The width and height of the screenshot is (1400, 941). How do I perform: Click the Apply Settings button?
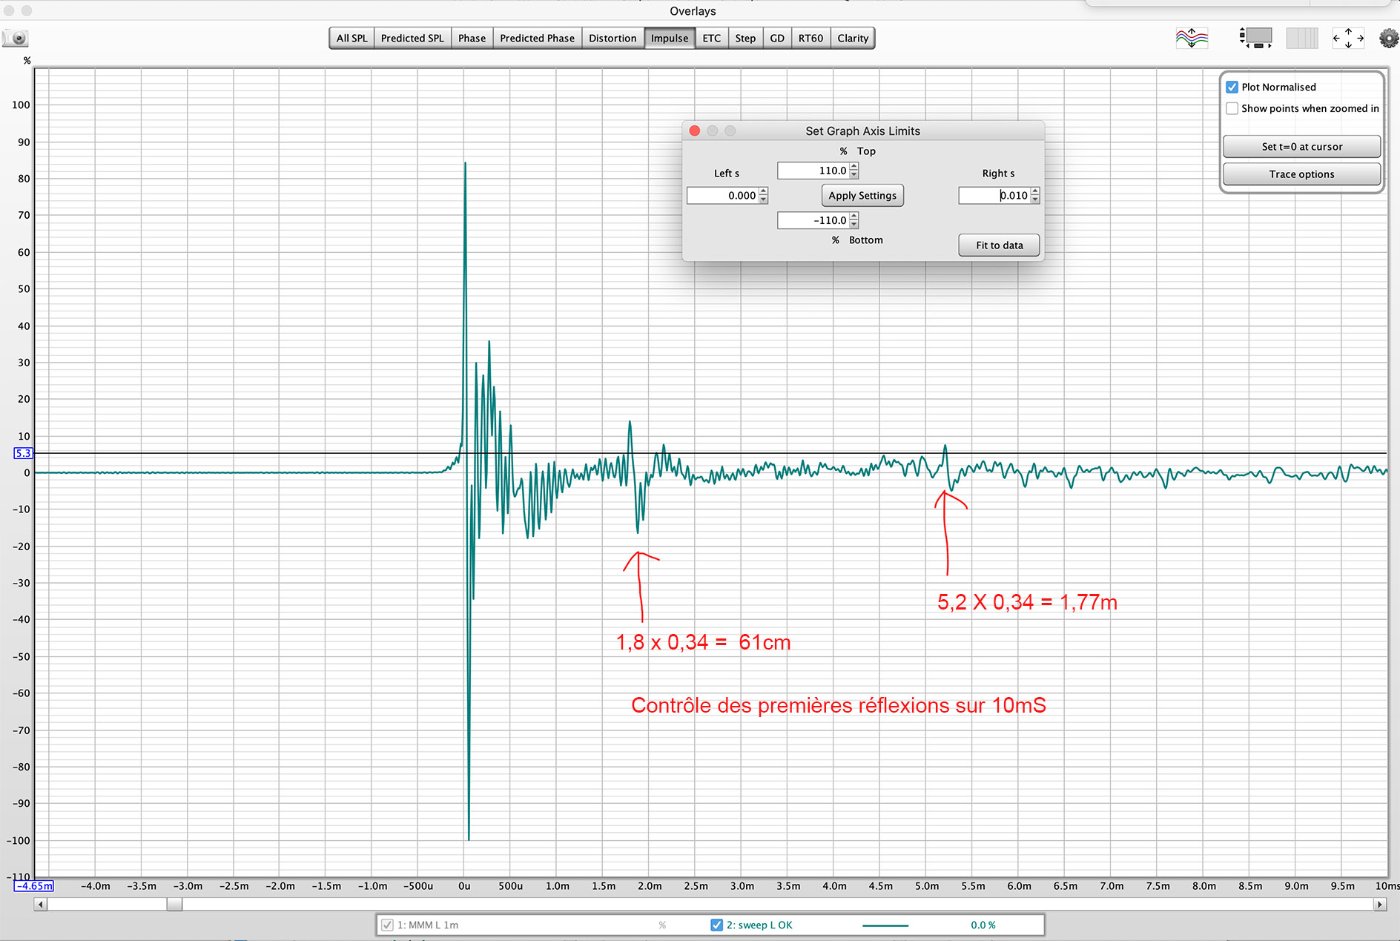click(862, 196)
